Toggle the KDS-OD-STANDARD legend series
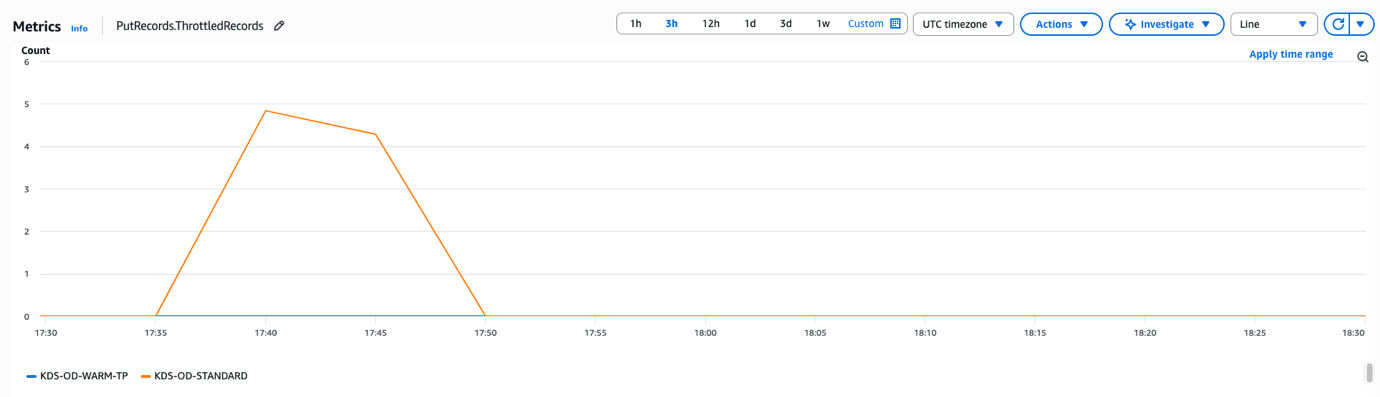Image resolution: width=1380 pixels, height=397 pixels. tap(194, 376)
